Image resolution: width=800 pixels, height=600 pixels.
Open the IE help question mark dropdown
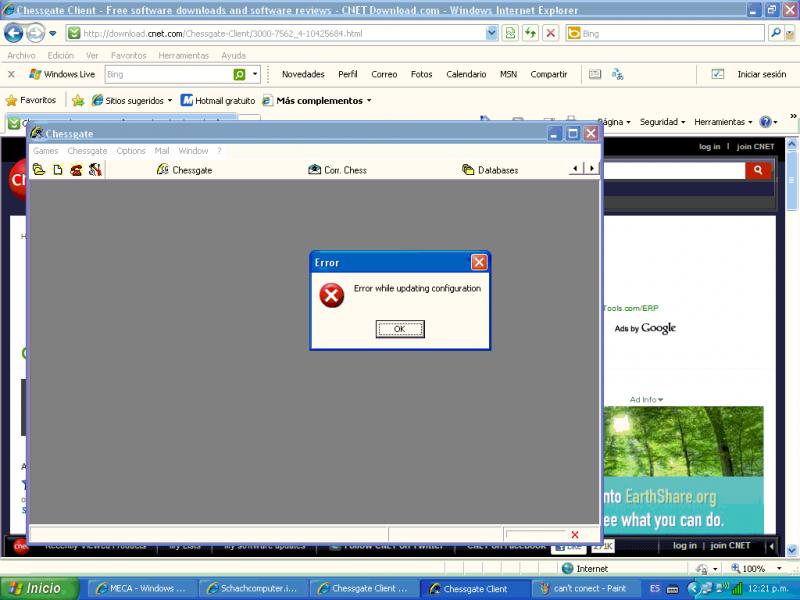[x=768, y=122]
